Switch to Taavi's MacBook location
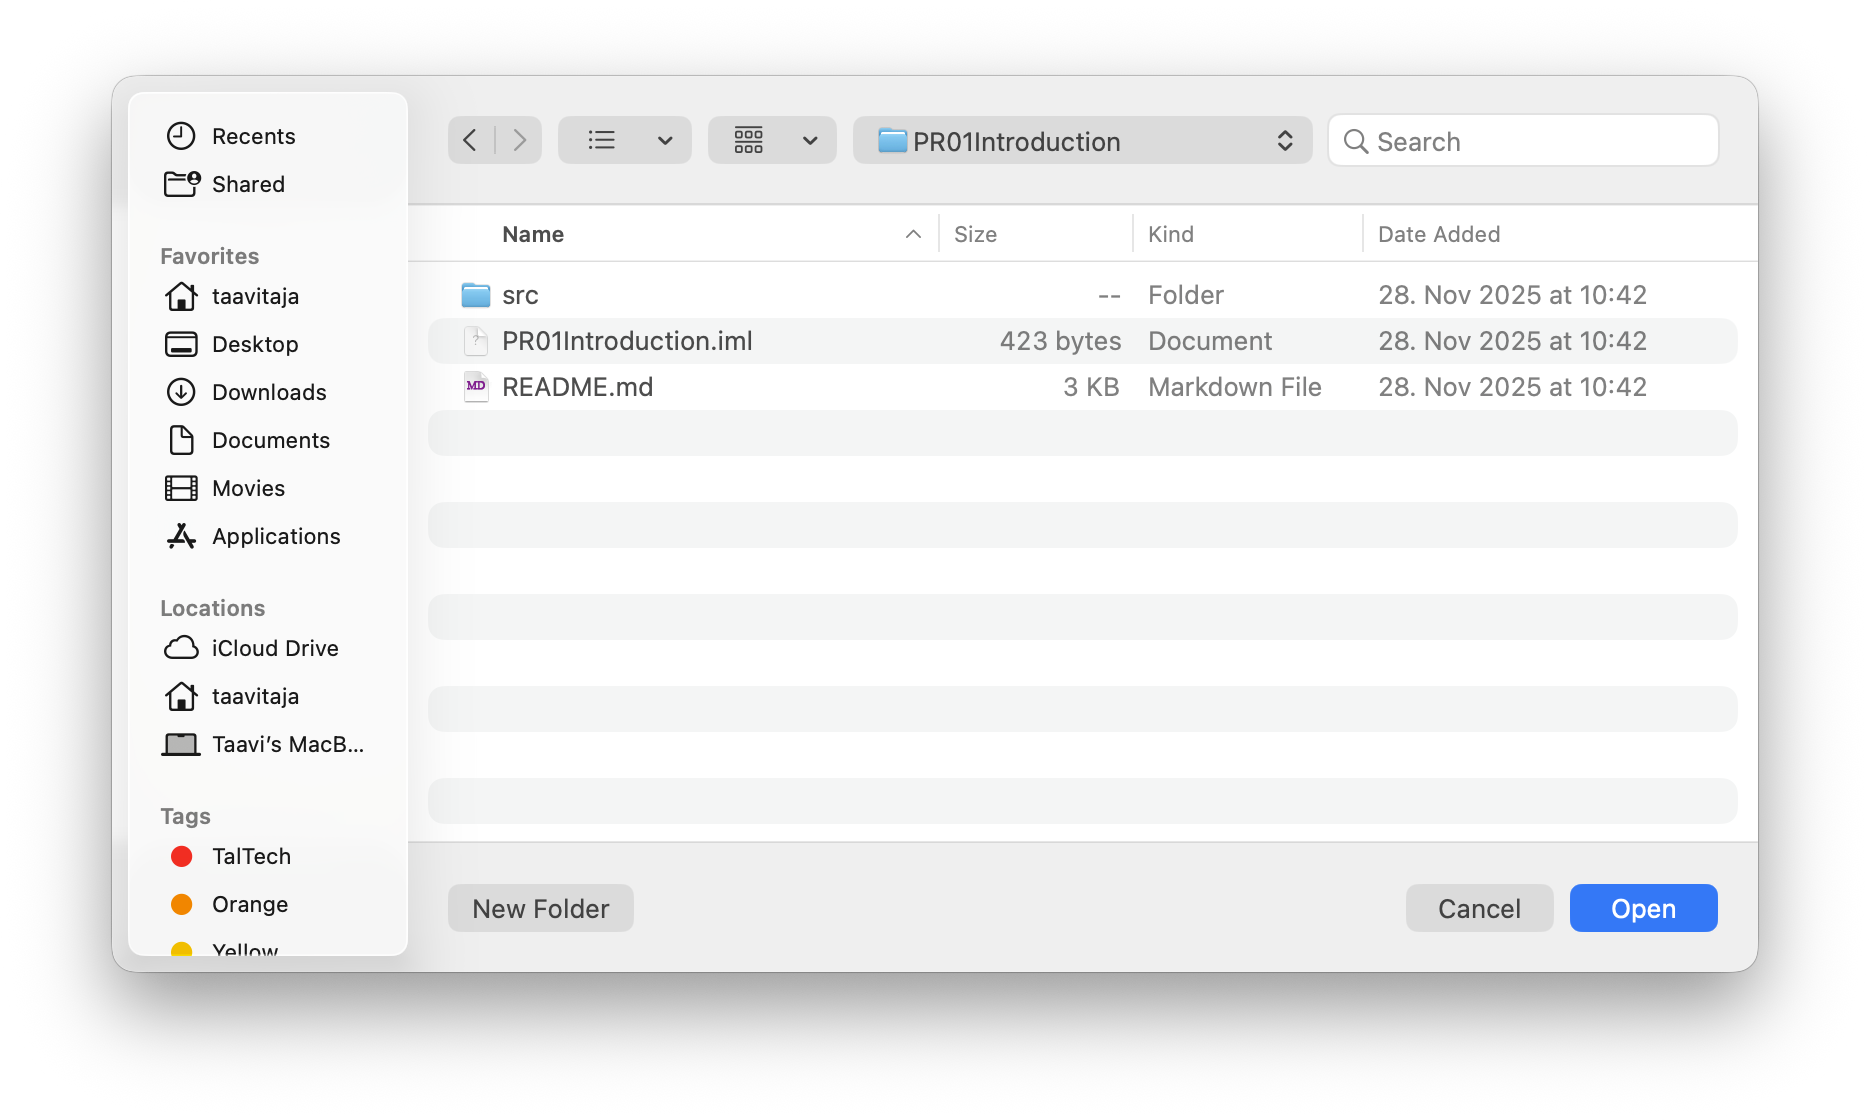1870x1120 pixels. (x=287, y=744)
